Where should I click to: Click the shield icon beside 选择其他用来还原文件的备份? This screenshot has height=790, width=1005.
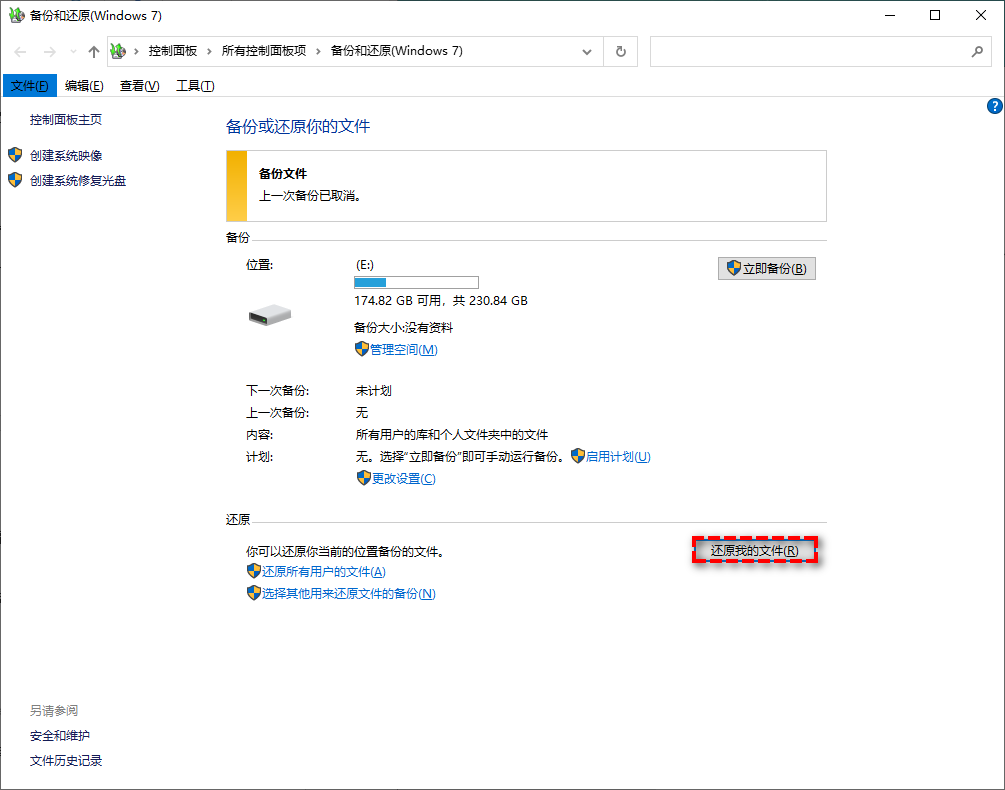[253, 593]
